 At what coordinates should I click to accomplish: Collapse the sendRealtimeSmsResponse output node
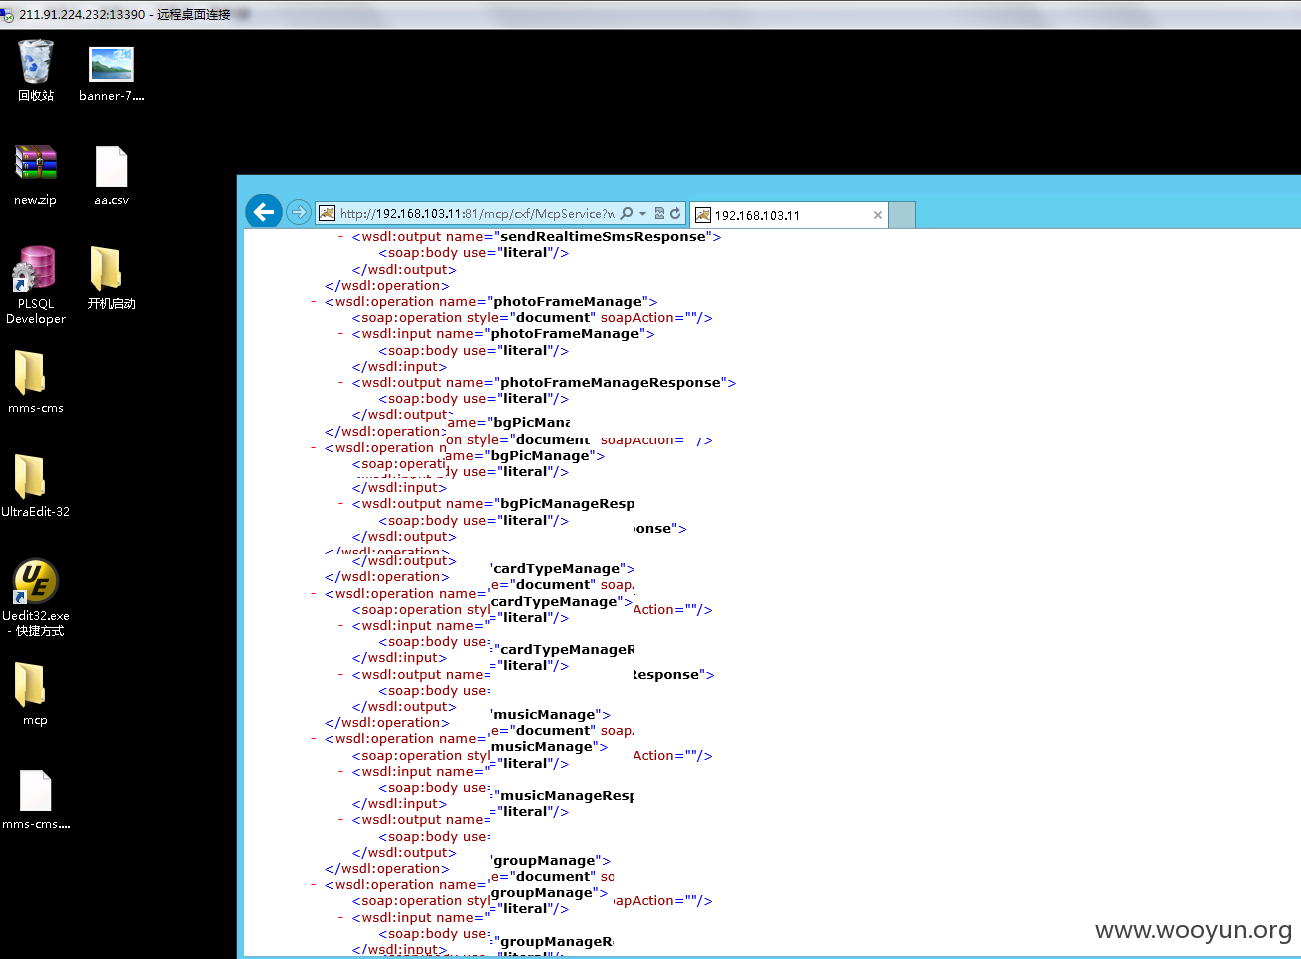click(341, 237)
